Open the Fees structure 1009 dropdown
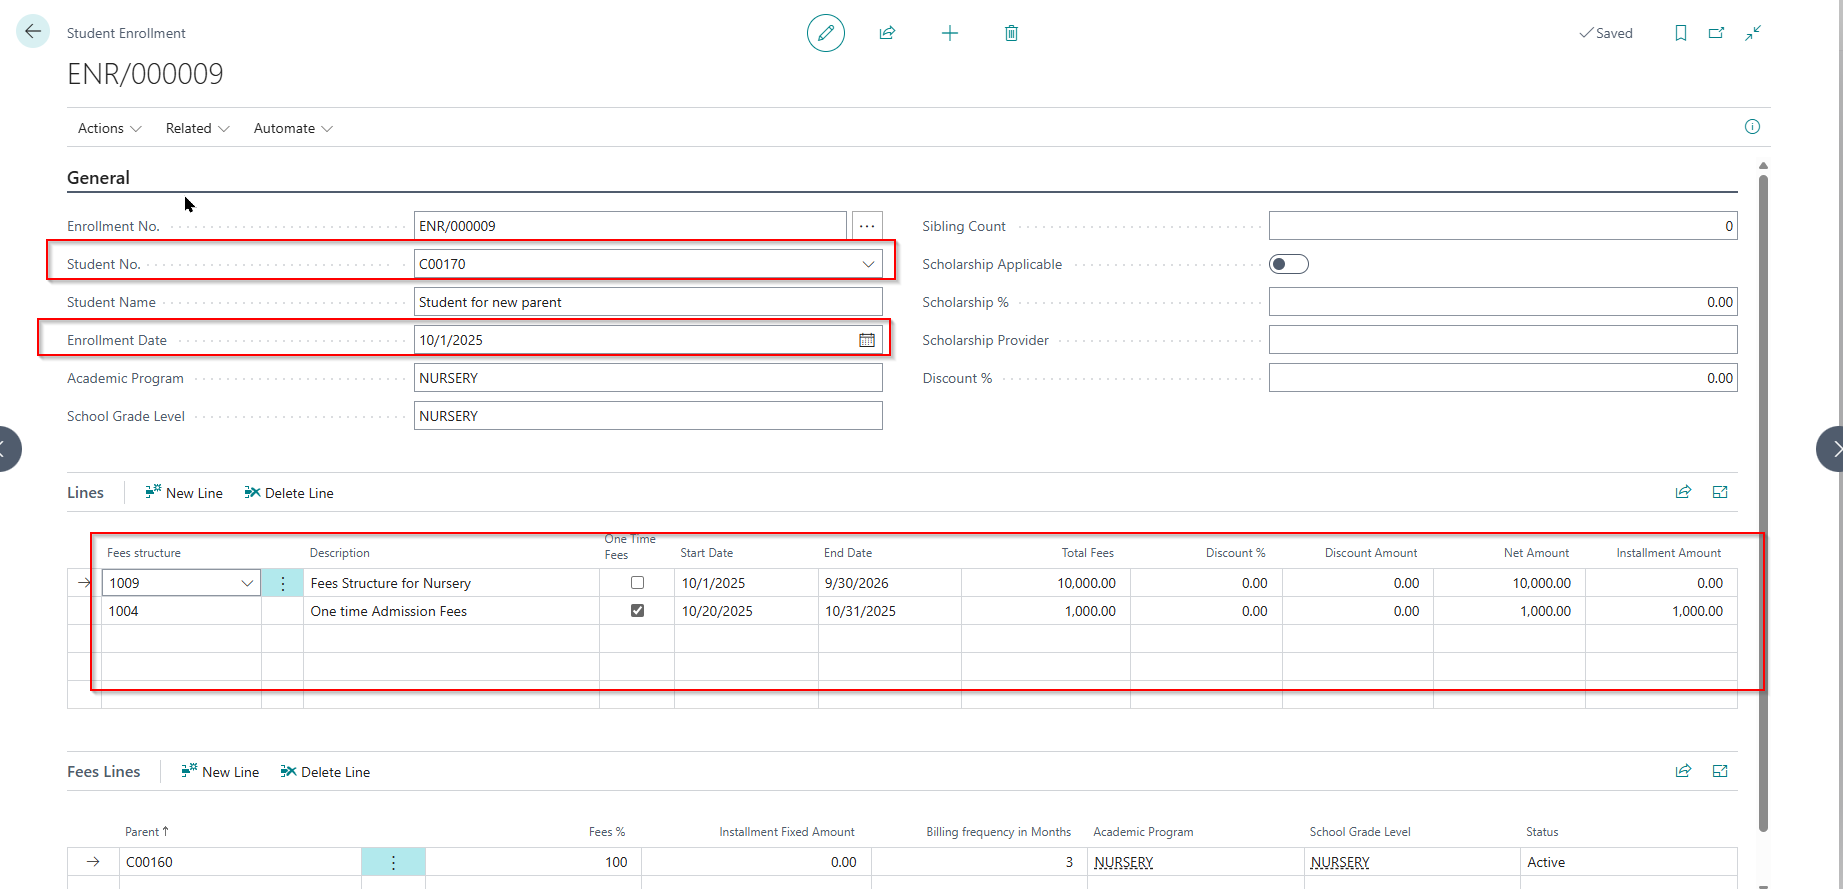This screenshot has height=889, width=1843. tap(247, 583)
